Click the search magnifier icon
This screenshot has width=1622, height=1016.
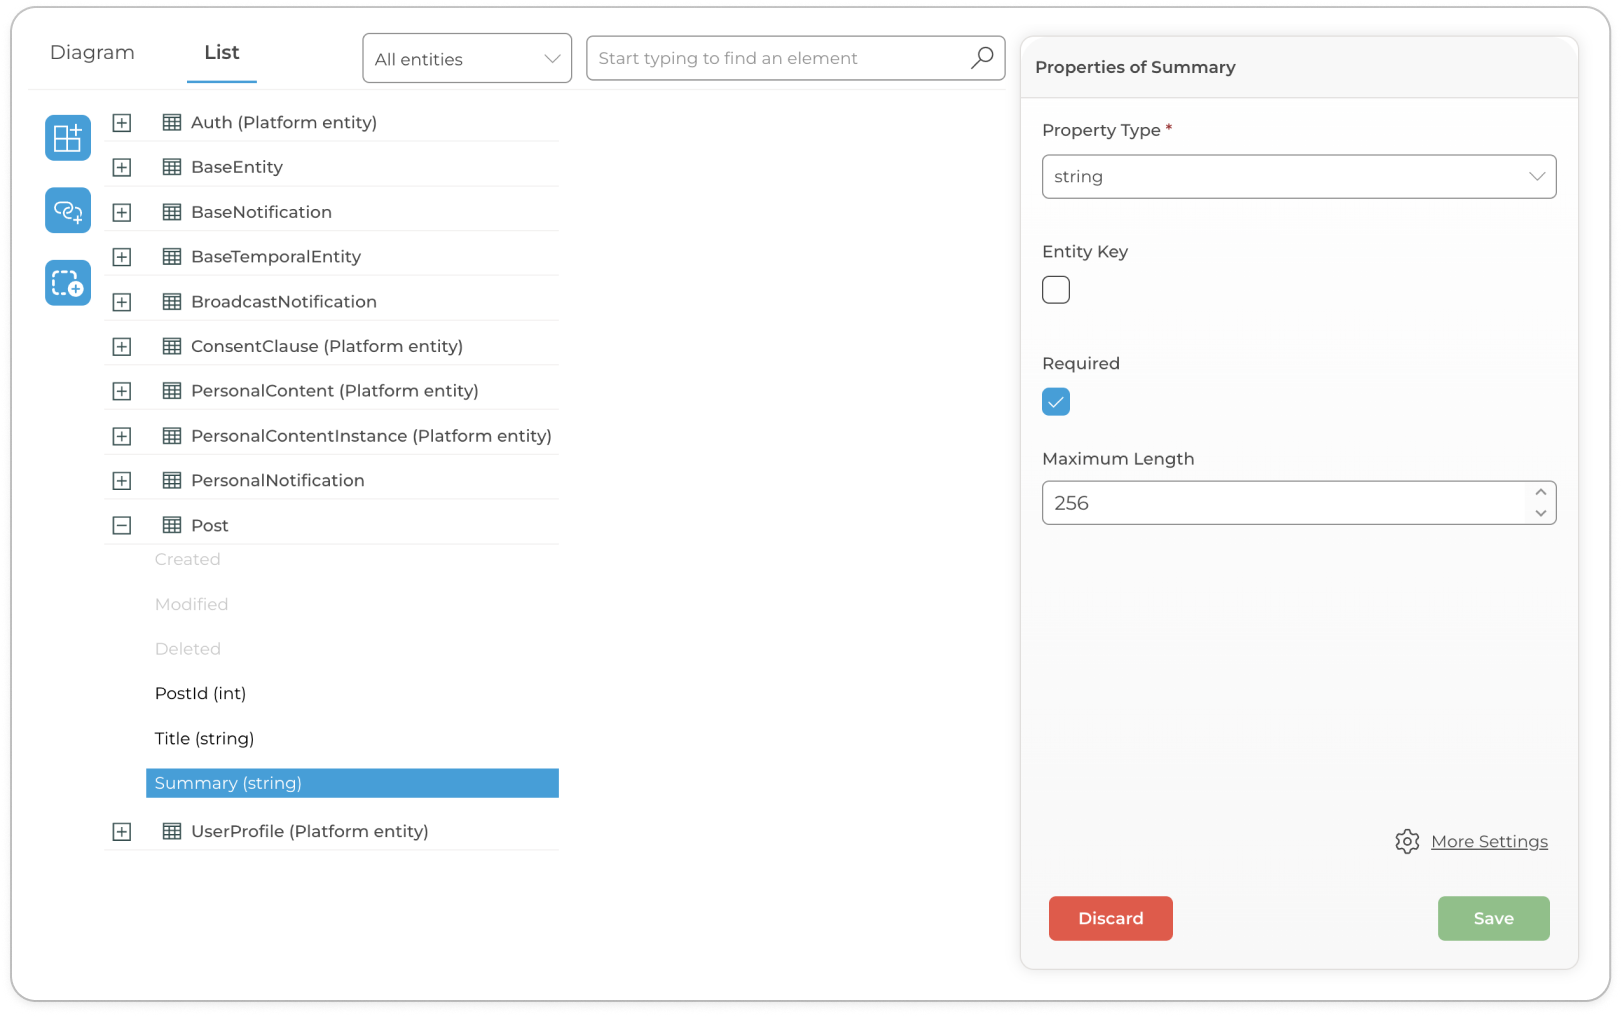982,58
